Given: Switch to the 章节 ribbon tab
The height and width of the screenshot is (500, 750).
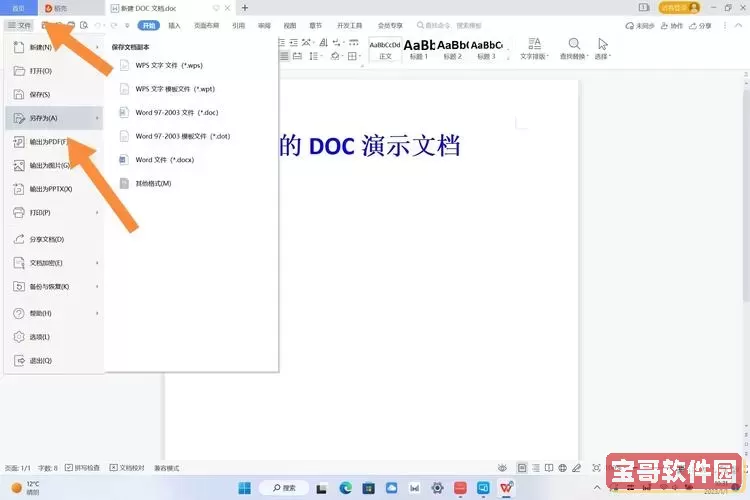Looking at the screenshot, I should point(316,25).
